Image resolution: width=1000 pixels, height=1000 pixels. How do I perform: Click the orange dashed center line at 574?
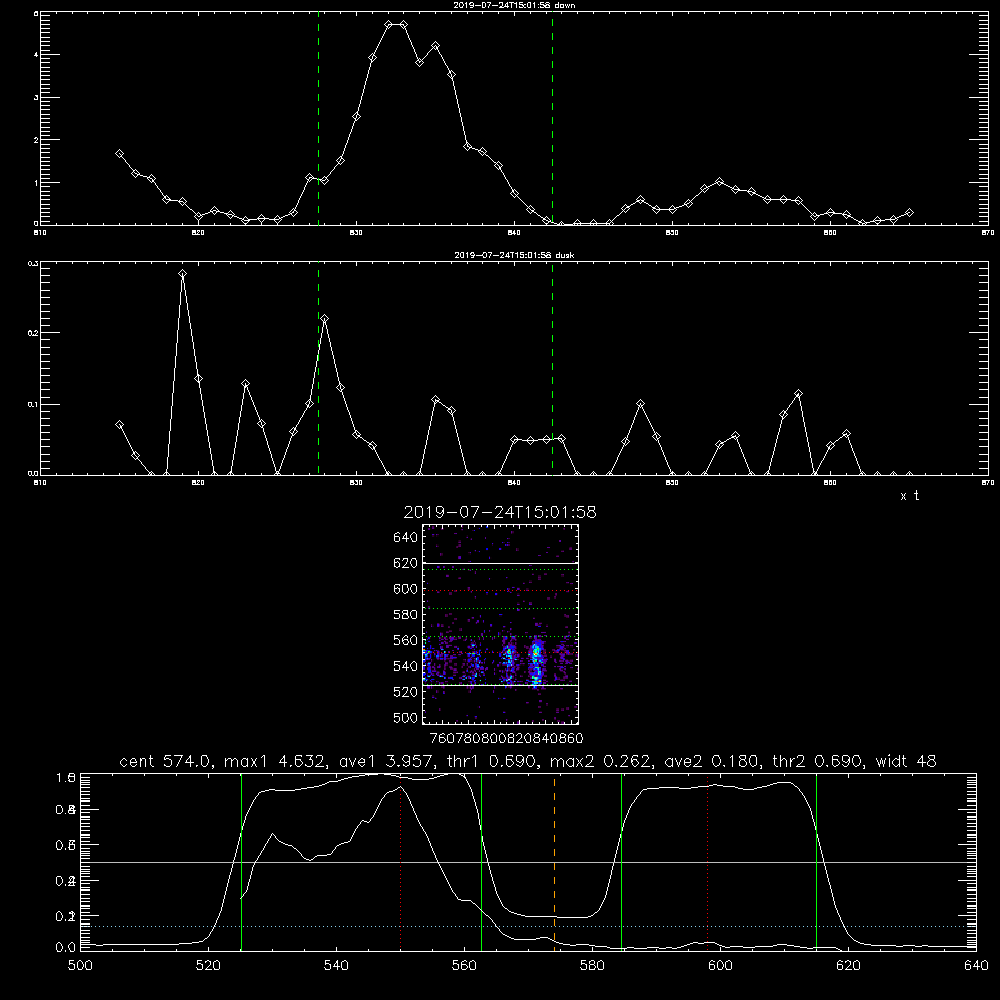click(554, 861)
